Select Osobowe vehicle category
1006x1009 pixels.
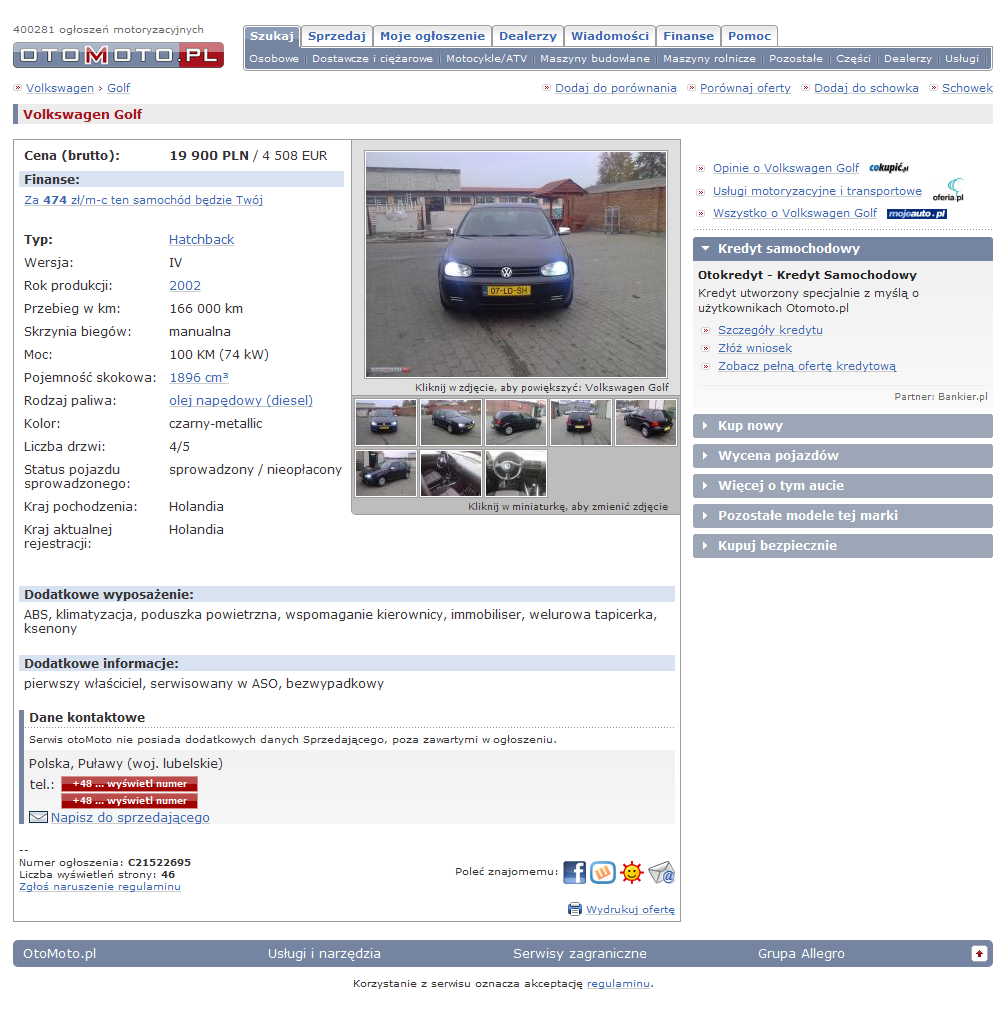click(274, 59)
